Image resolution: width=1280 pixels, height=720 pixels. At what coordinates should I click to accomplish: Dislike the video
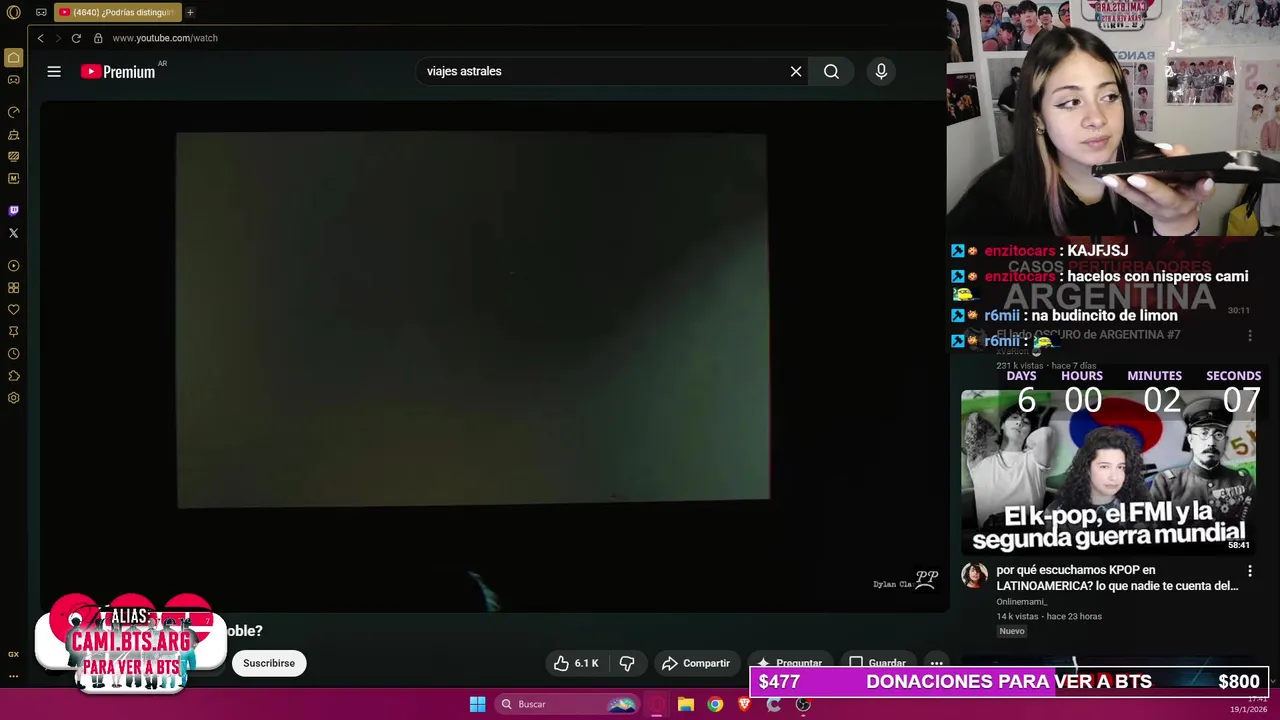[627, 663]
